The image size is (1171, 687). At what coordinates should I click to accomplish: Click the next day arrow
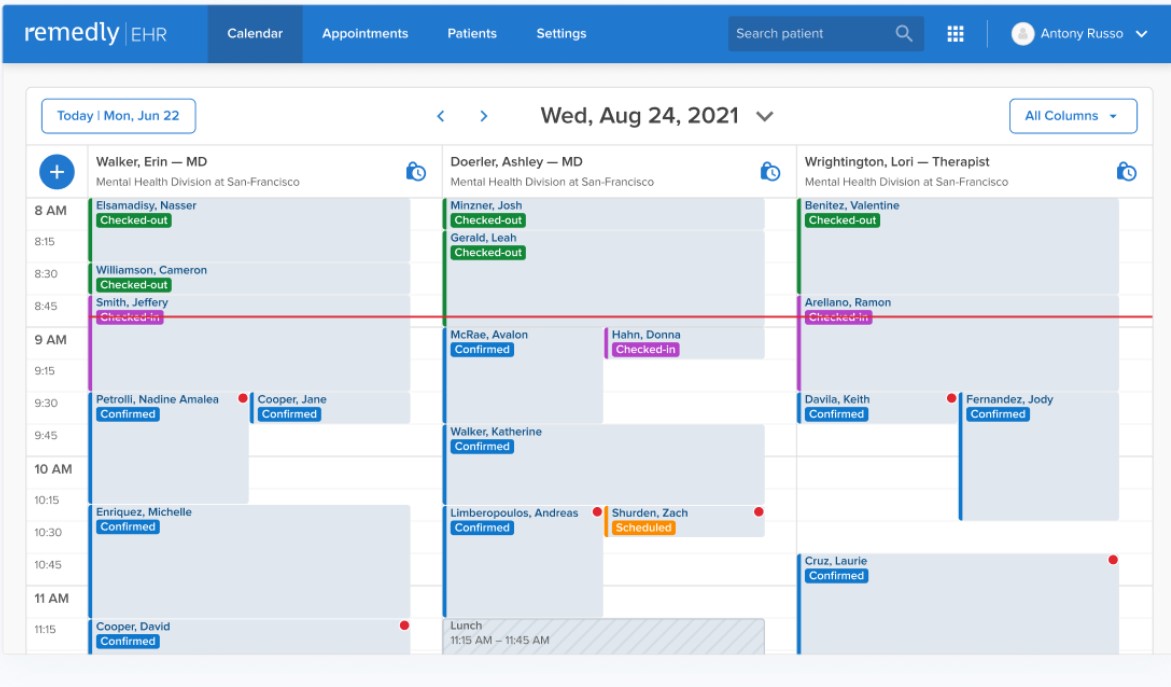click(x=483, y=115)
